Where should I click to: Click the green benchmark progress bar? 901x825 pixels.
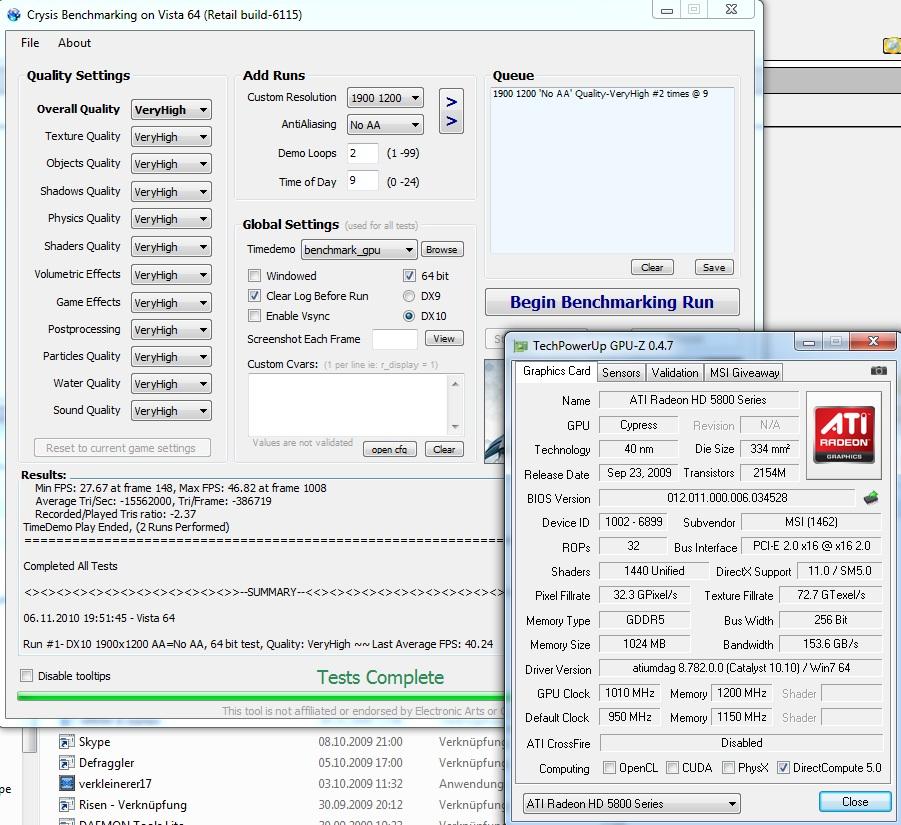pyautogui.click(x=260, y=696)
